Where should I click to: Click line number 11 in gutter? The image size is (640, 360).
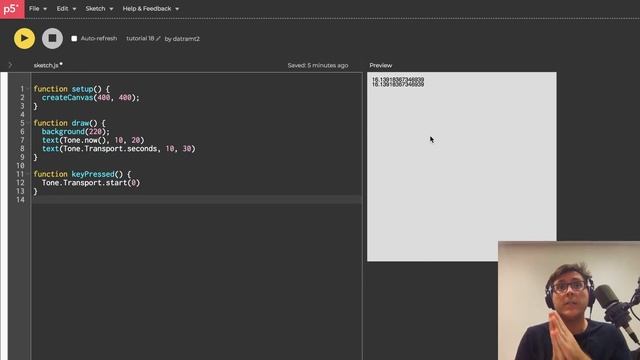pos(20,174)
